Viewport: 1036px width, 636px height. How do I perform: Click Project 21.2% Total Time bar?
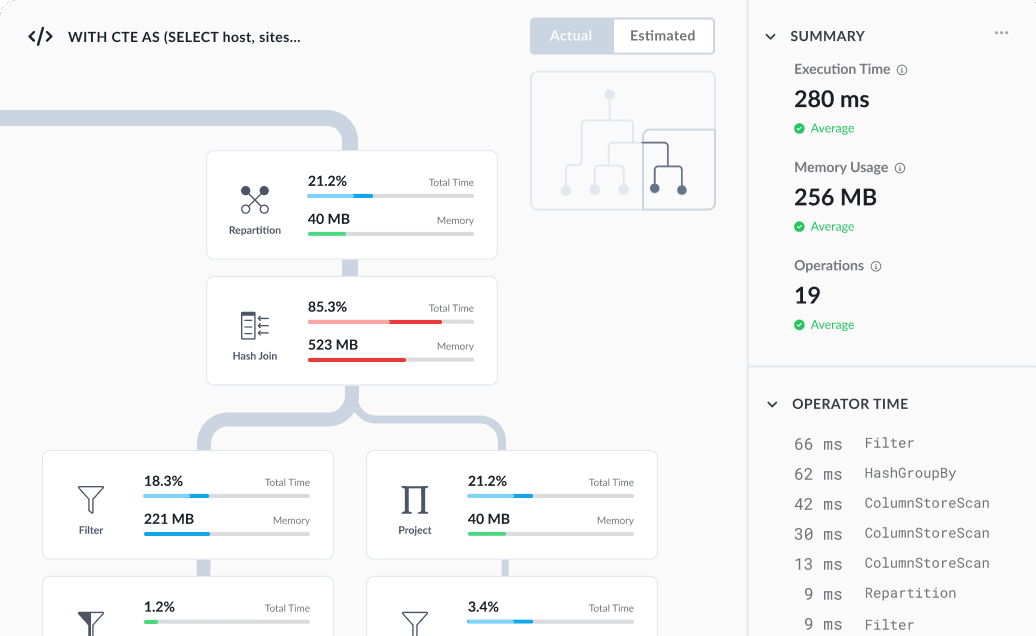click(x=550, y=496)
